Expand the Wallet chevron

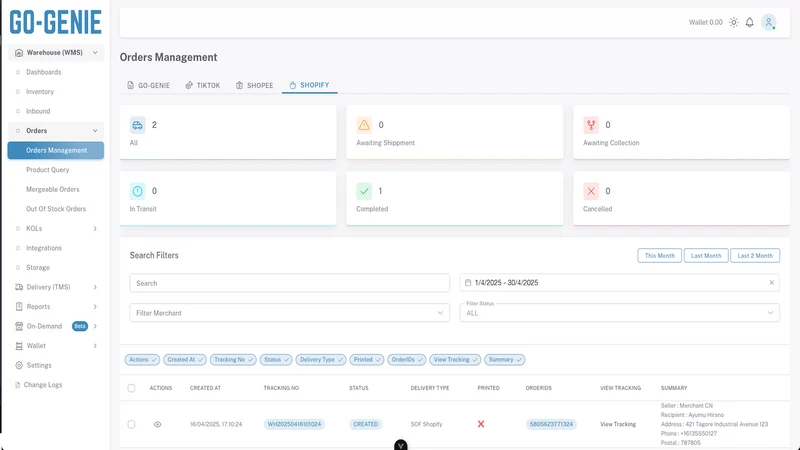95,346
